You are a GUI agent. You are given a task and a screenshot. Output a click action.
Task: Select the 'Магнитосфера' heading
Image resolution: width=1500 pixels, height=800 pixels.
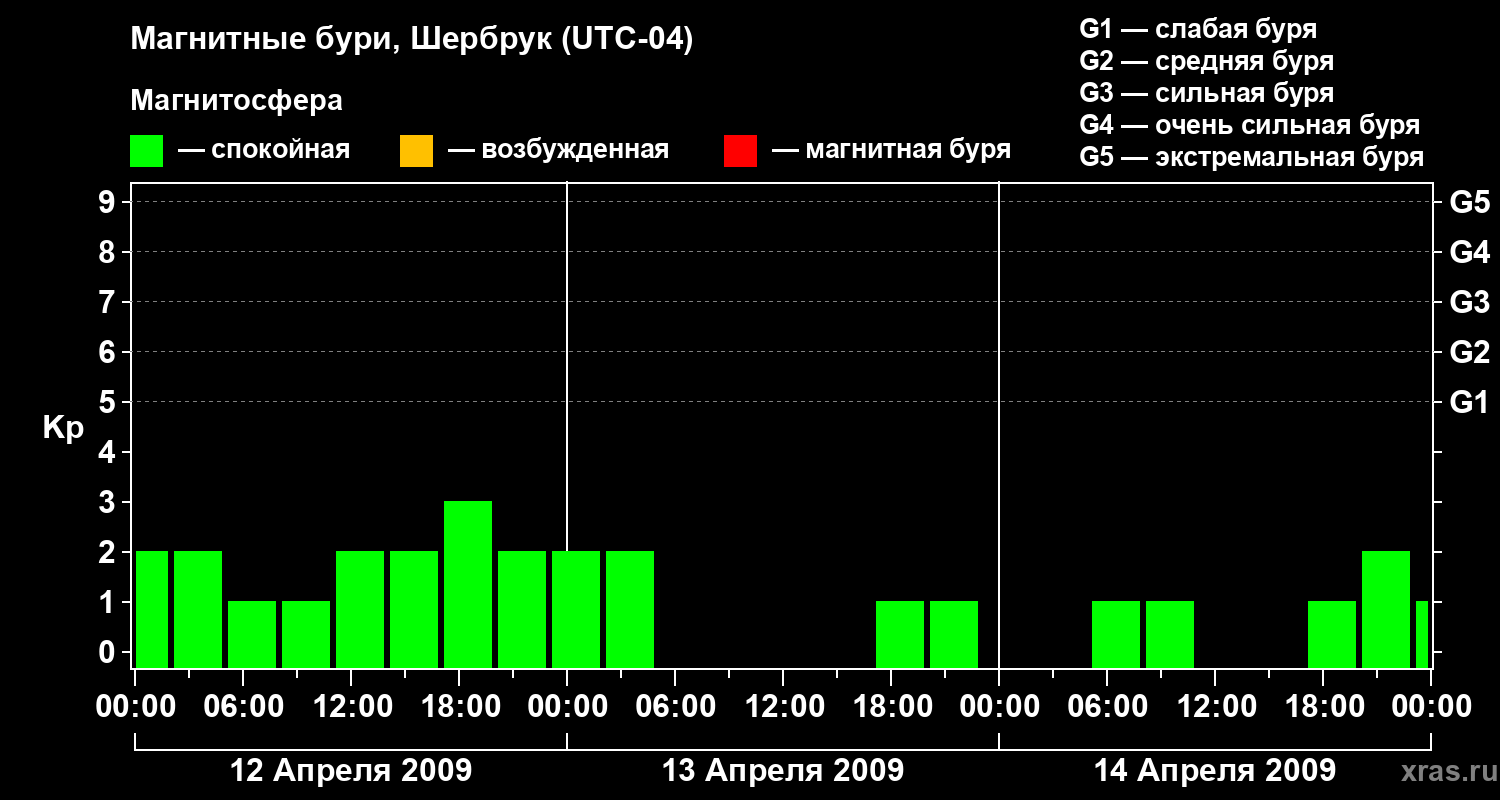point(237,101)
